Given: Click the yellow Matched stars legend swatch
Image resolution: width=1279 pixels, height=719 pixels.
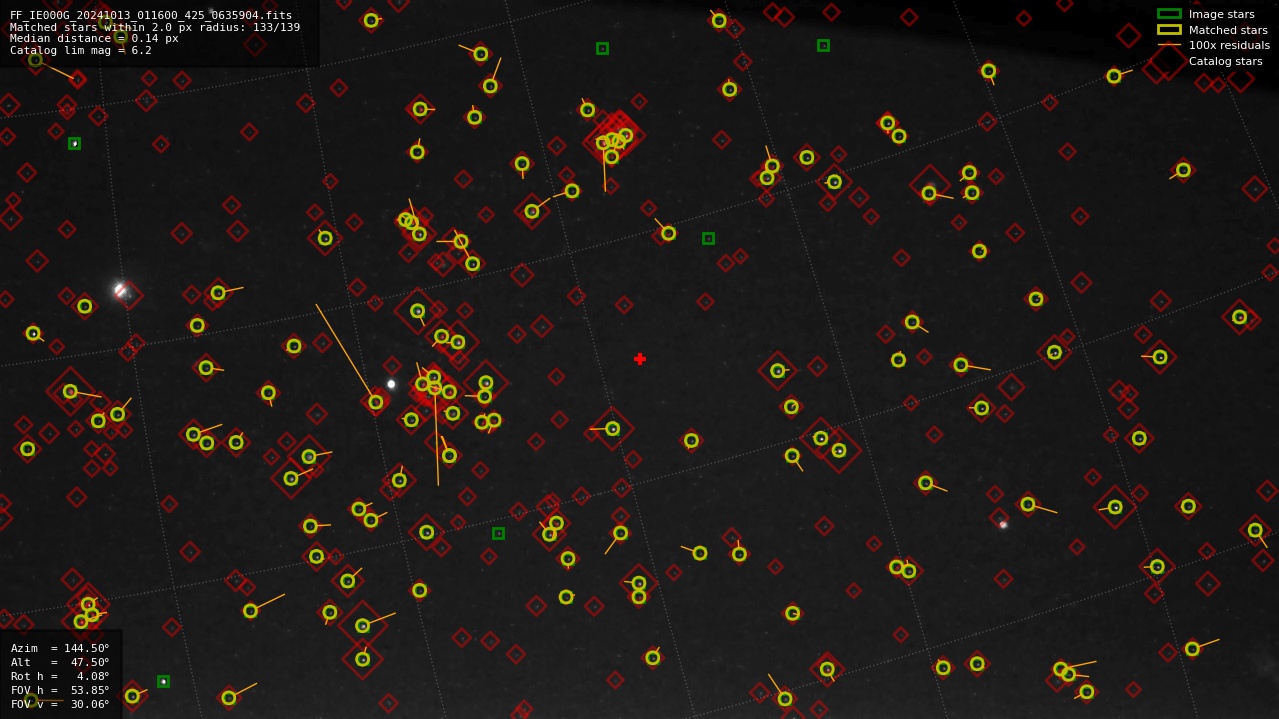Looking at the screenshot, I should (x=1169, y=30).
